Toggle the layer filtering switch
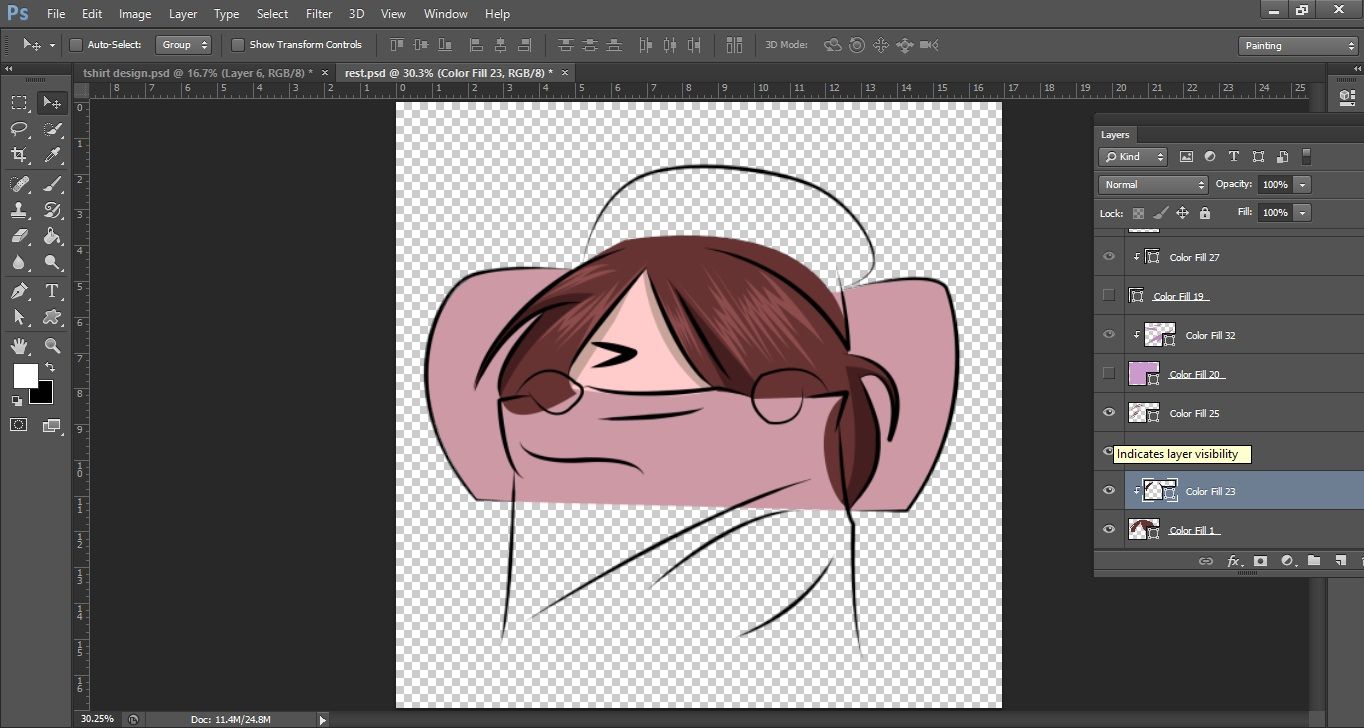 tap(1306, 157)
